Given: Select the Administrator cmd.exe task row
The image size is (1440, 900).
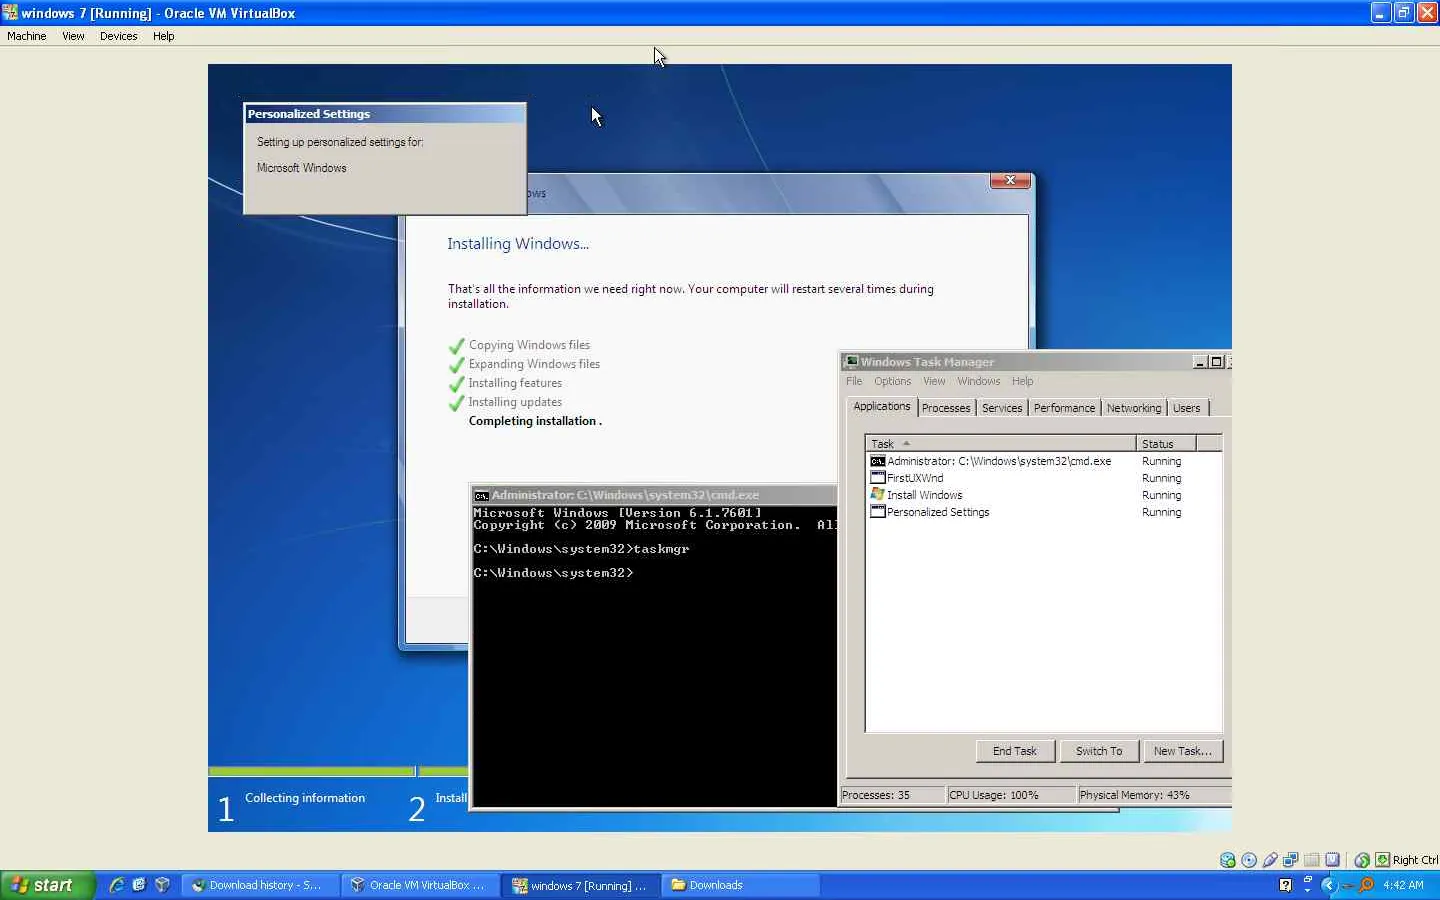Looking at the screenshot, I should [1044, 461].
